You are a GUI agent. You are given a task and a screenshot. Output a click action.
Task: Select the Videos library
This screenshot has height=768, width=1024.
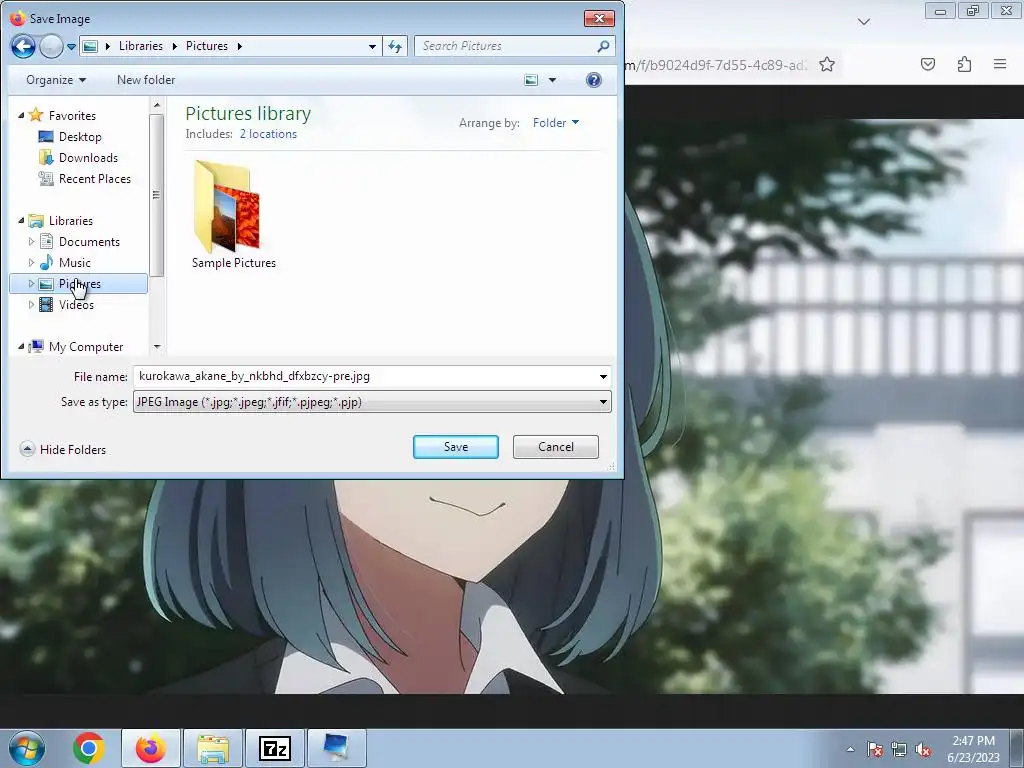76,304
